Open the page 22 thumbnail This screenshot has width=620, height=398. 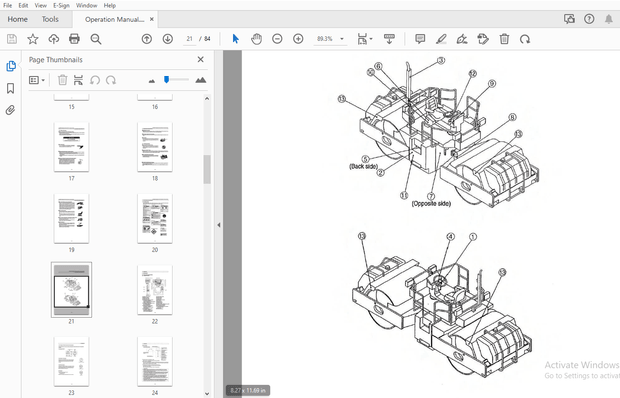coord(155,290)
